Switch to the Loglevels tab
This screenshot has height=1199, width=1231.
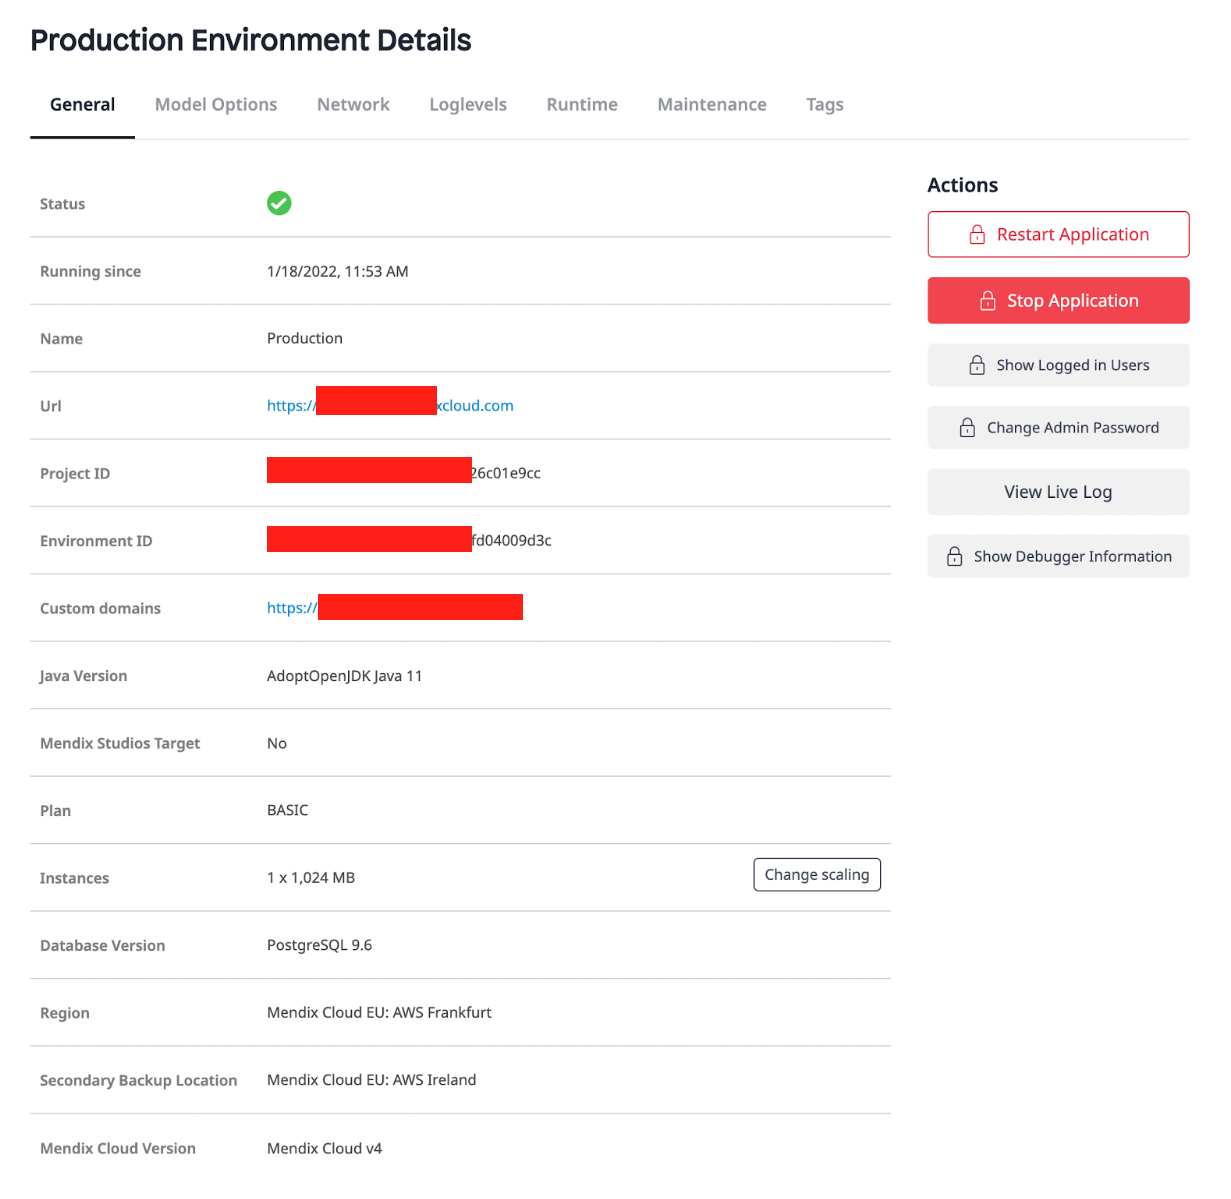[x=468, y=104]
